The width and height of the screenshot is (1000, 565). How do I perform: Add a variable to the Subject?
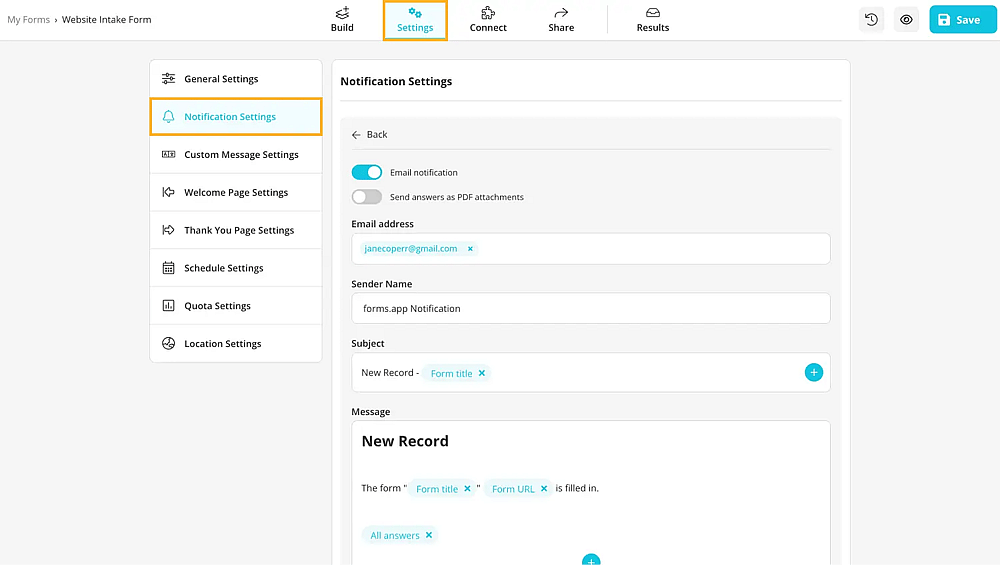point(813,372)
